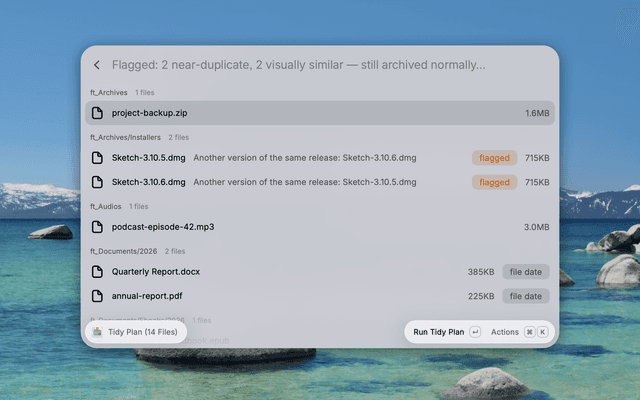Click the Return key icon beside Run Tidy Plan
The width and height of the screenshot is (640, 400).
coord(475,332)
